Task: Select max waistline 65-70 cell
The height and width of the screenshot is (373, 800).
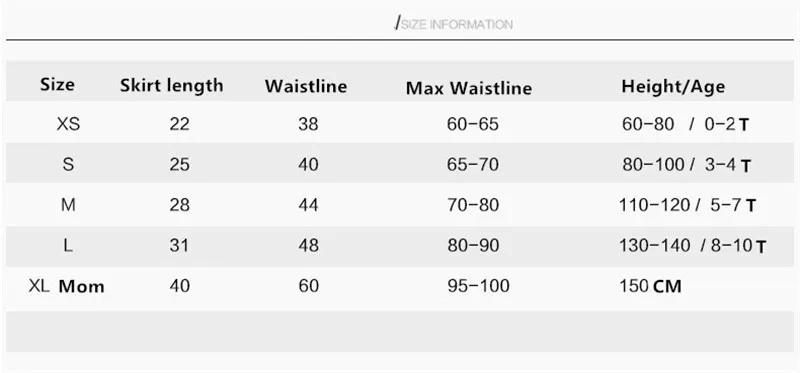Action: (x=472, y=164)
